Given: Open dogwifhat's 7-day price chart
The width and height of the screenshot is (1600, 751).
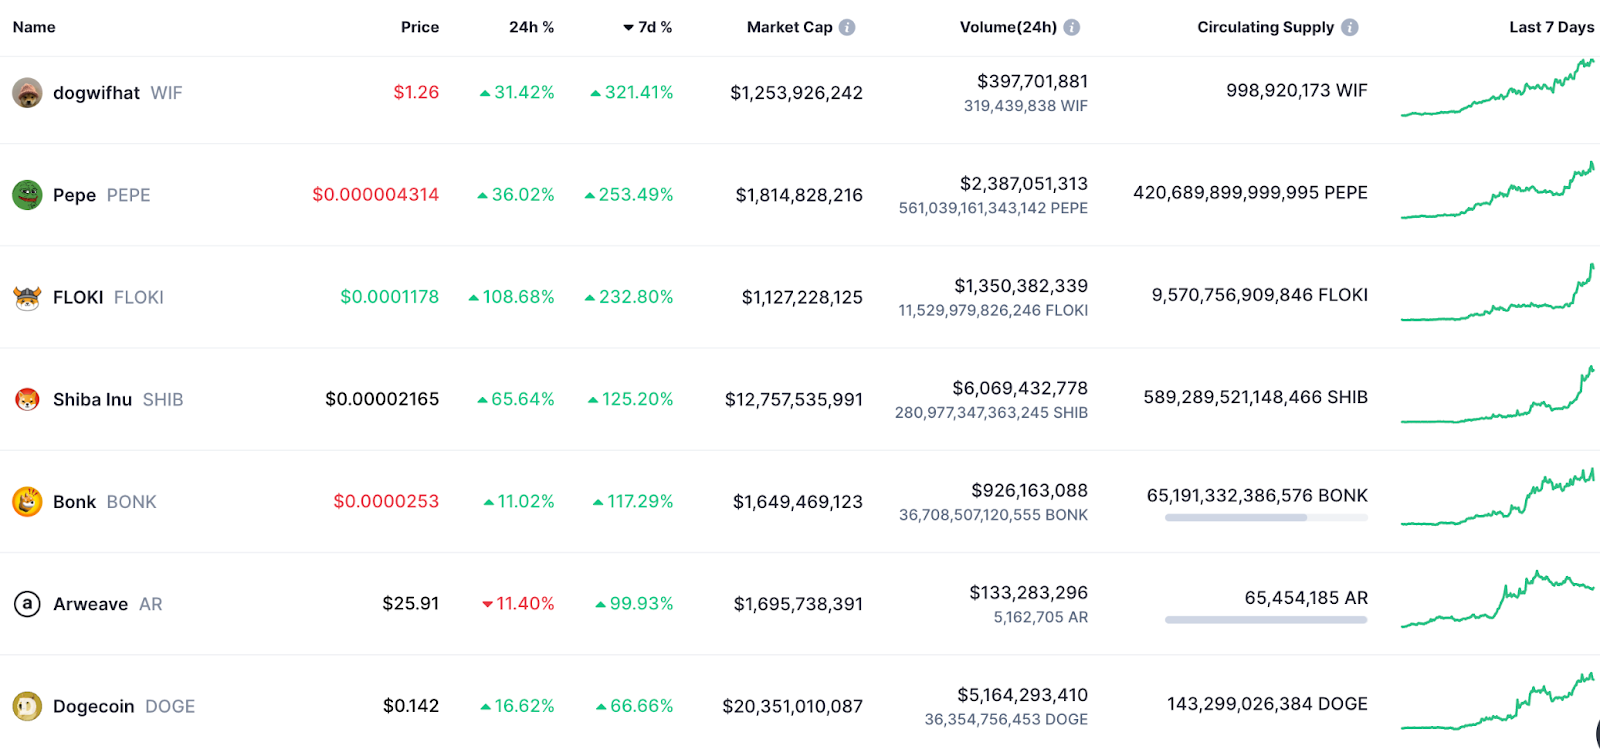Looking at the screenshot, I should (x=1497, y=88).
